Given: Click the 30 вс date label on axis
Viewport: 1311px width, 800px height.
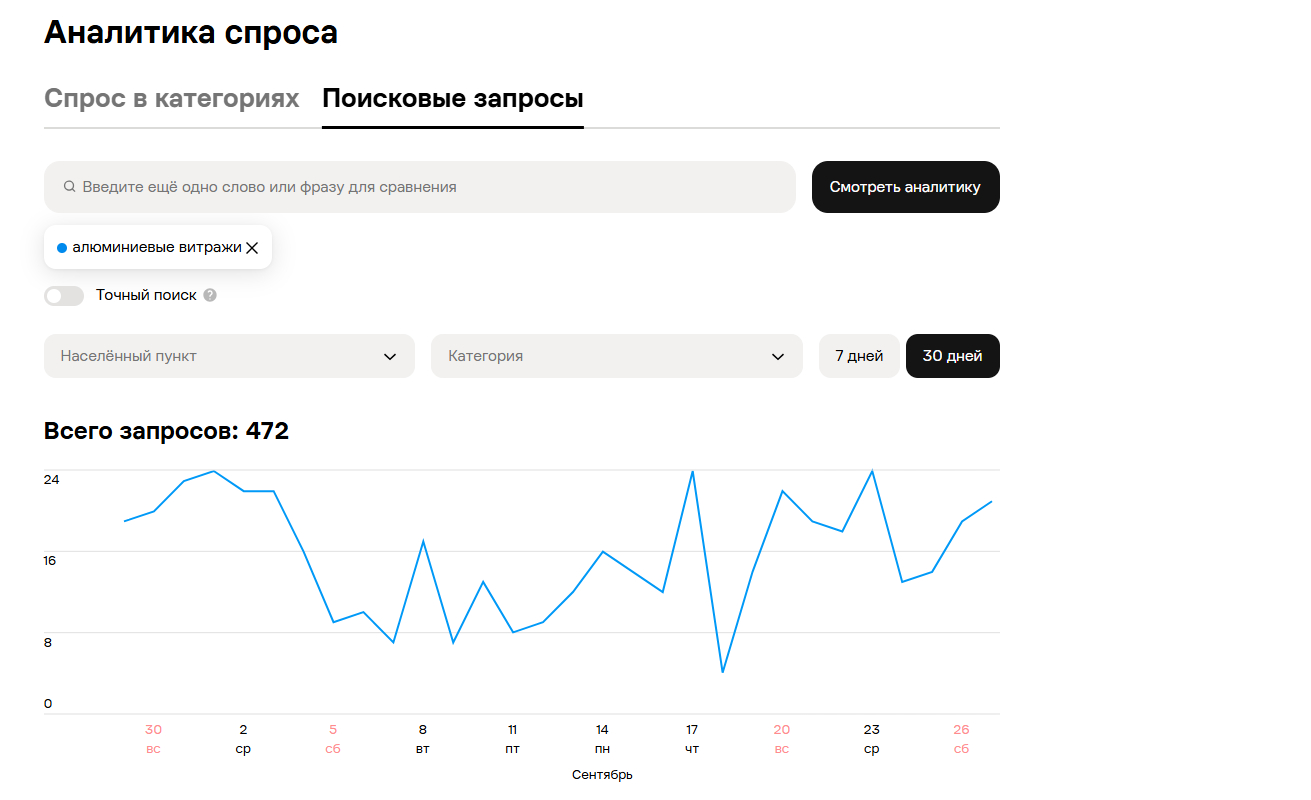Looking at the screenshot, I should (x=153, y=739).
